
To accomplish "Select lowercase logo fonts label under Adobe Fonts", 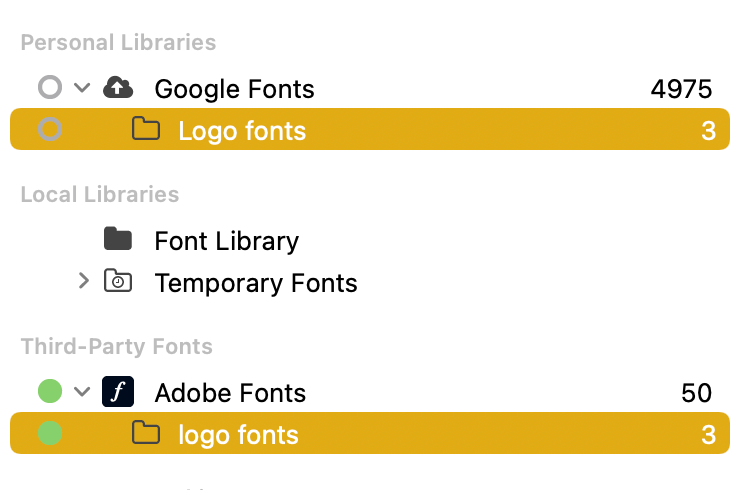I will [238, 435].
